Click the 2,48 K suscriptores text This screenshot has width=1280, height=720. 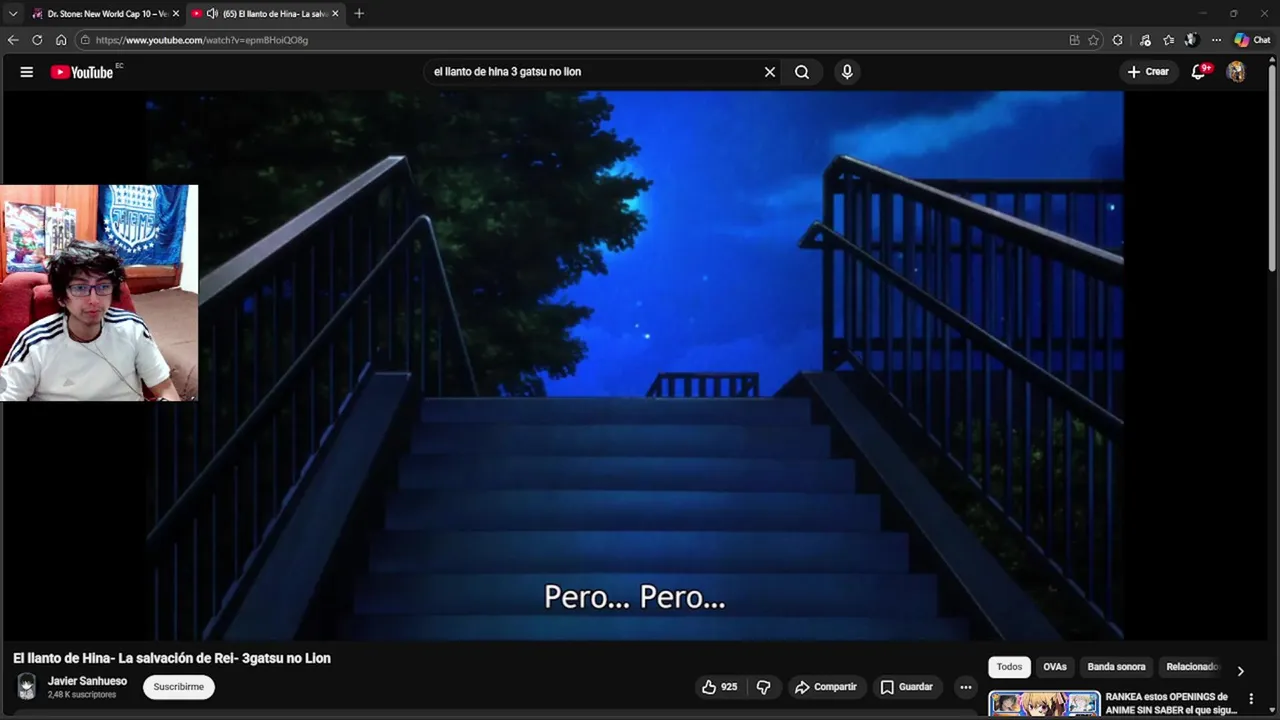(x=82, y=695)
